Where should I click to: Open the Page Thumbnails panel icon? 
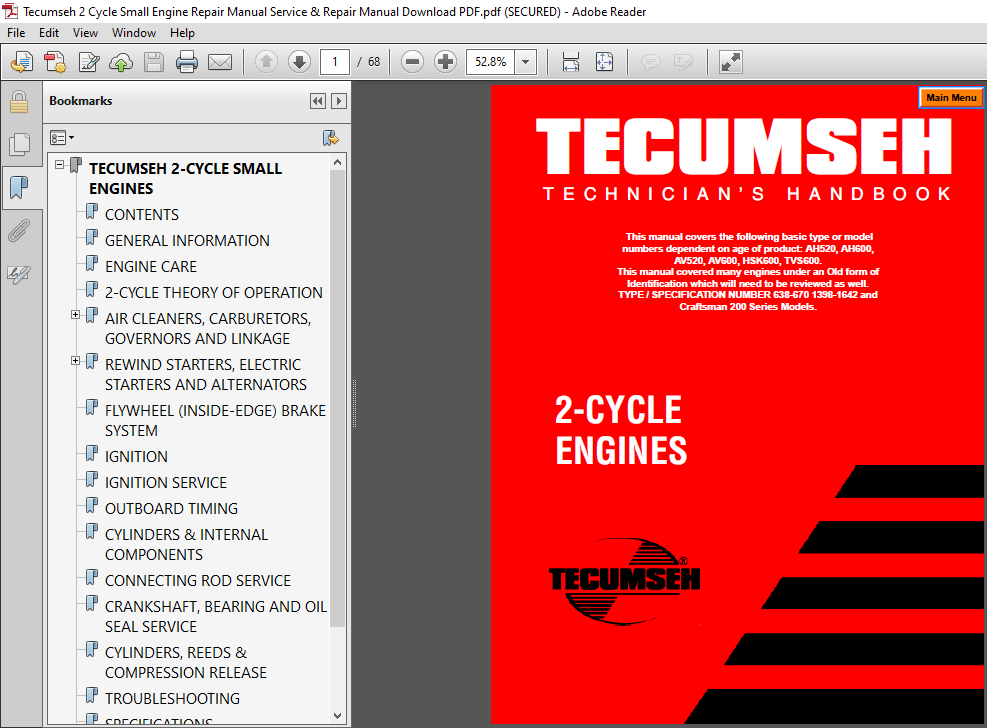tap(20, 144)
